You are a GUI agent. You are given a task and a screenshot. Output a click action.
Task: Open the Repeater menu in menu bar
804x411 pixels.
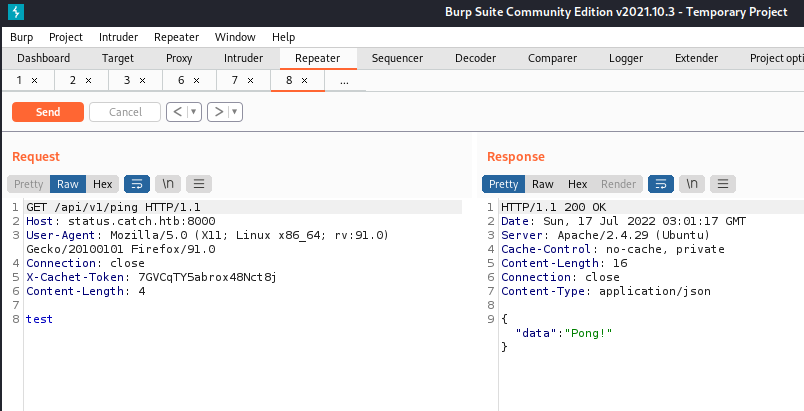tap(176, 37)
